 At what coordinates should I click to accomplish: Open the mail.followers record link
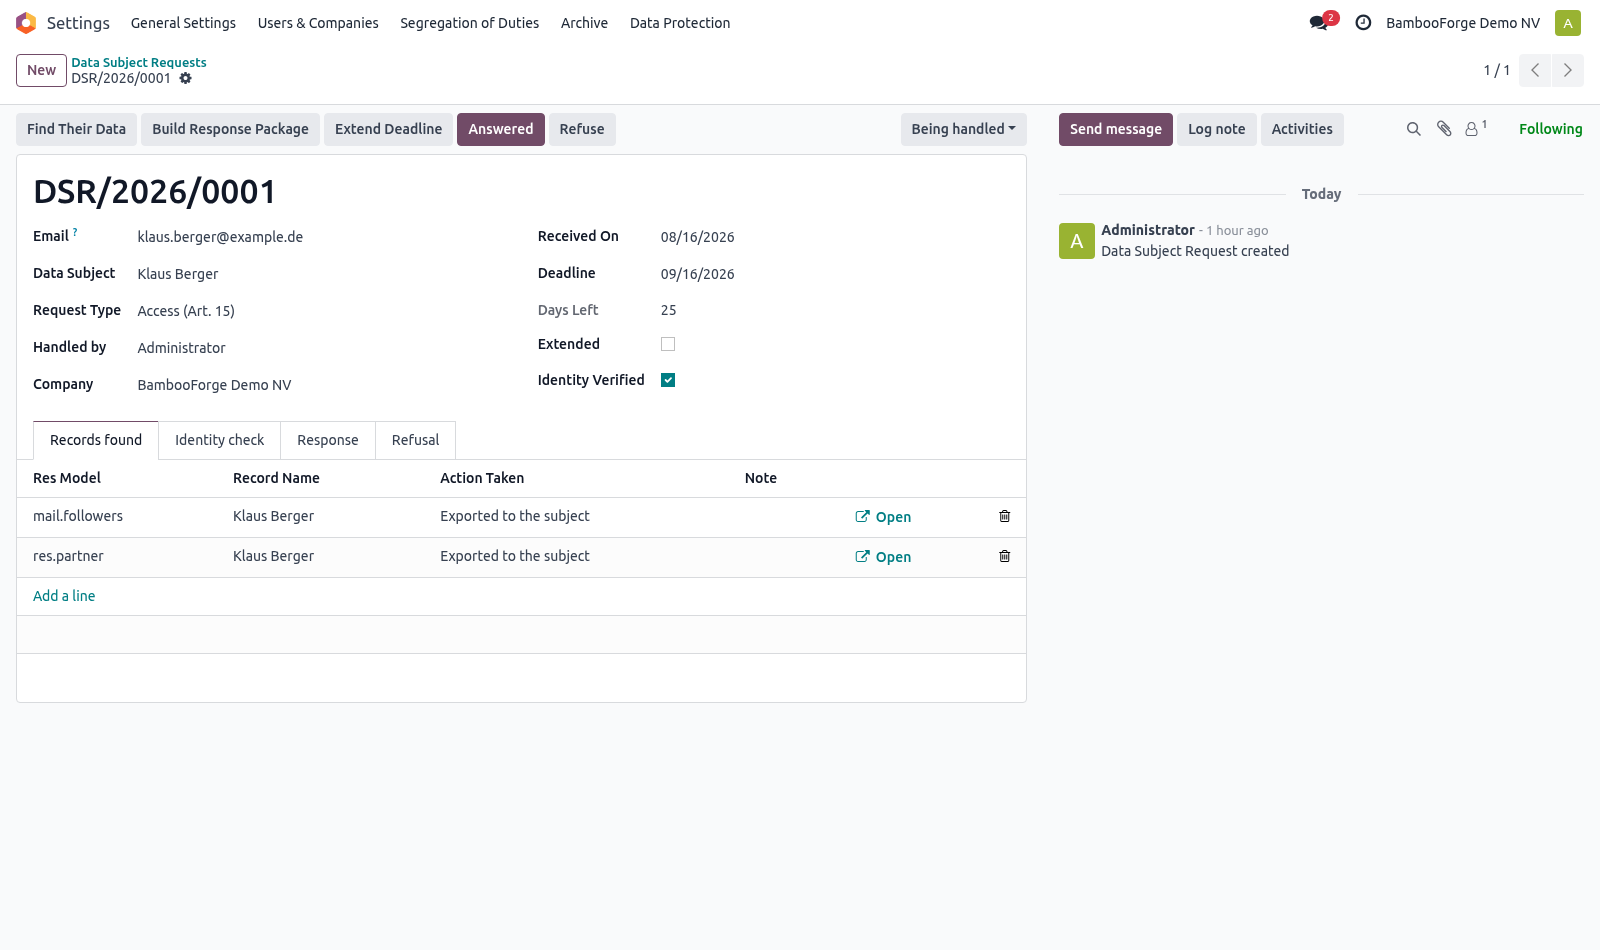(883, 517)
